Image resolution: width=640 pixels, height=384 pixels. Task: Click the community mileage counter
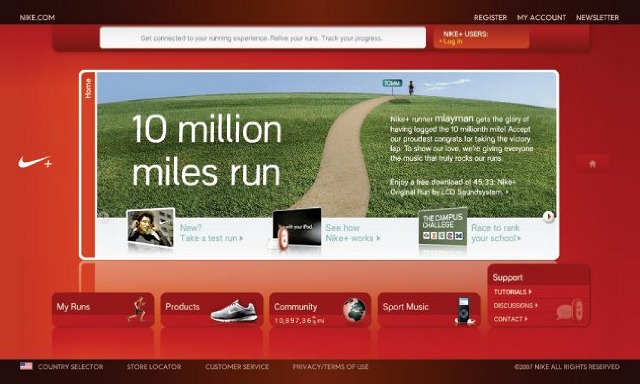[300, 321]
